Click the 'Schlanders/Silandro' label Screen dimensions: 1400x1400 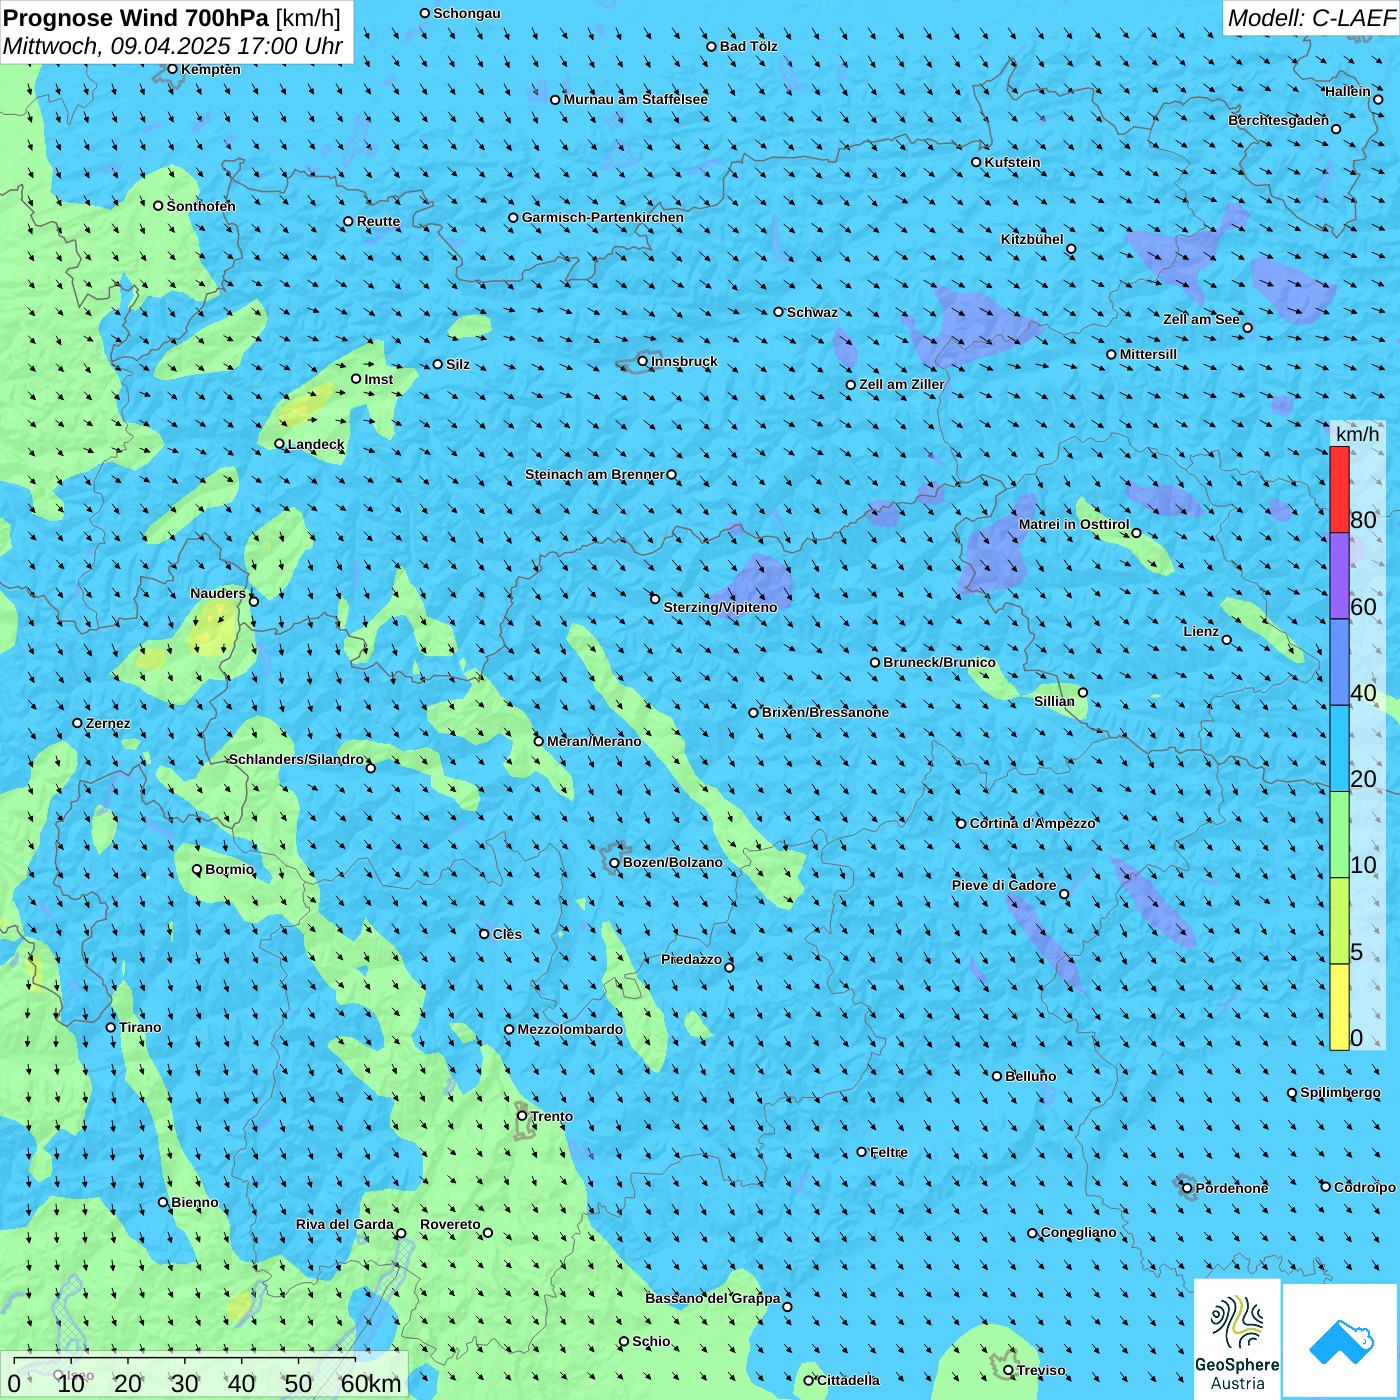point(296,759)
